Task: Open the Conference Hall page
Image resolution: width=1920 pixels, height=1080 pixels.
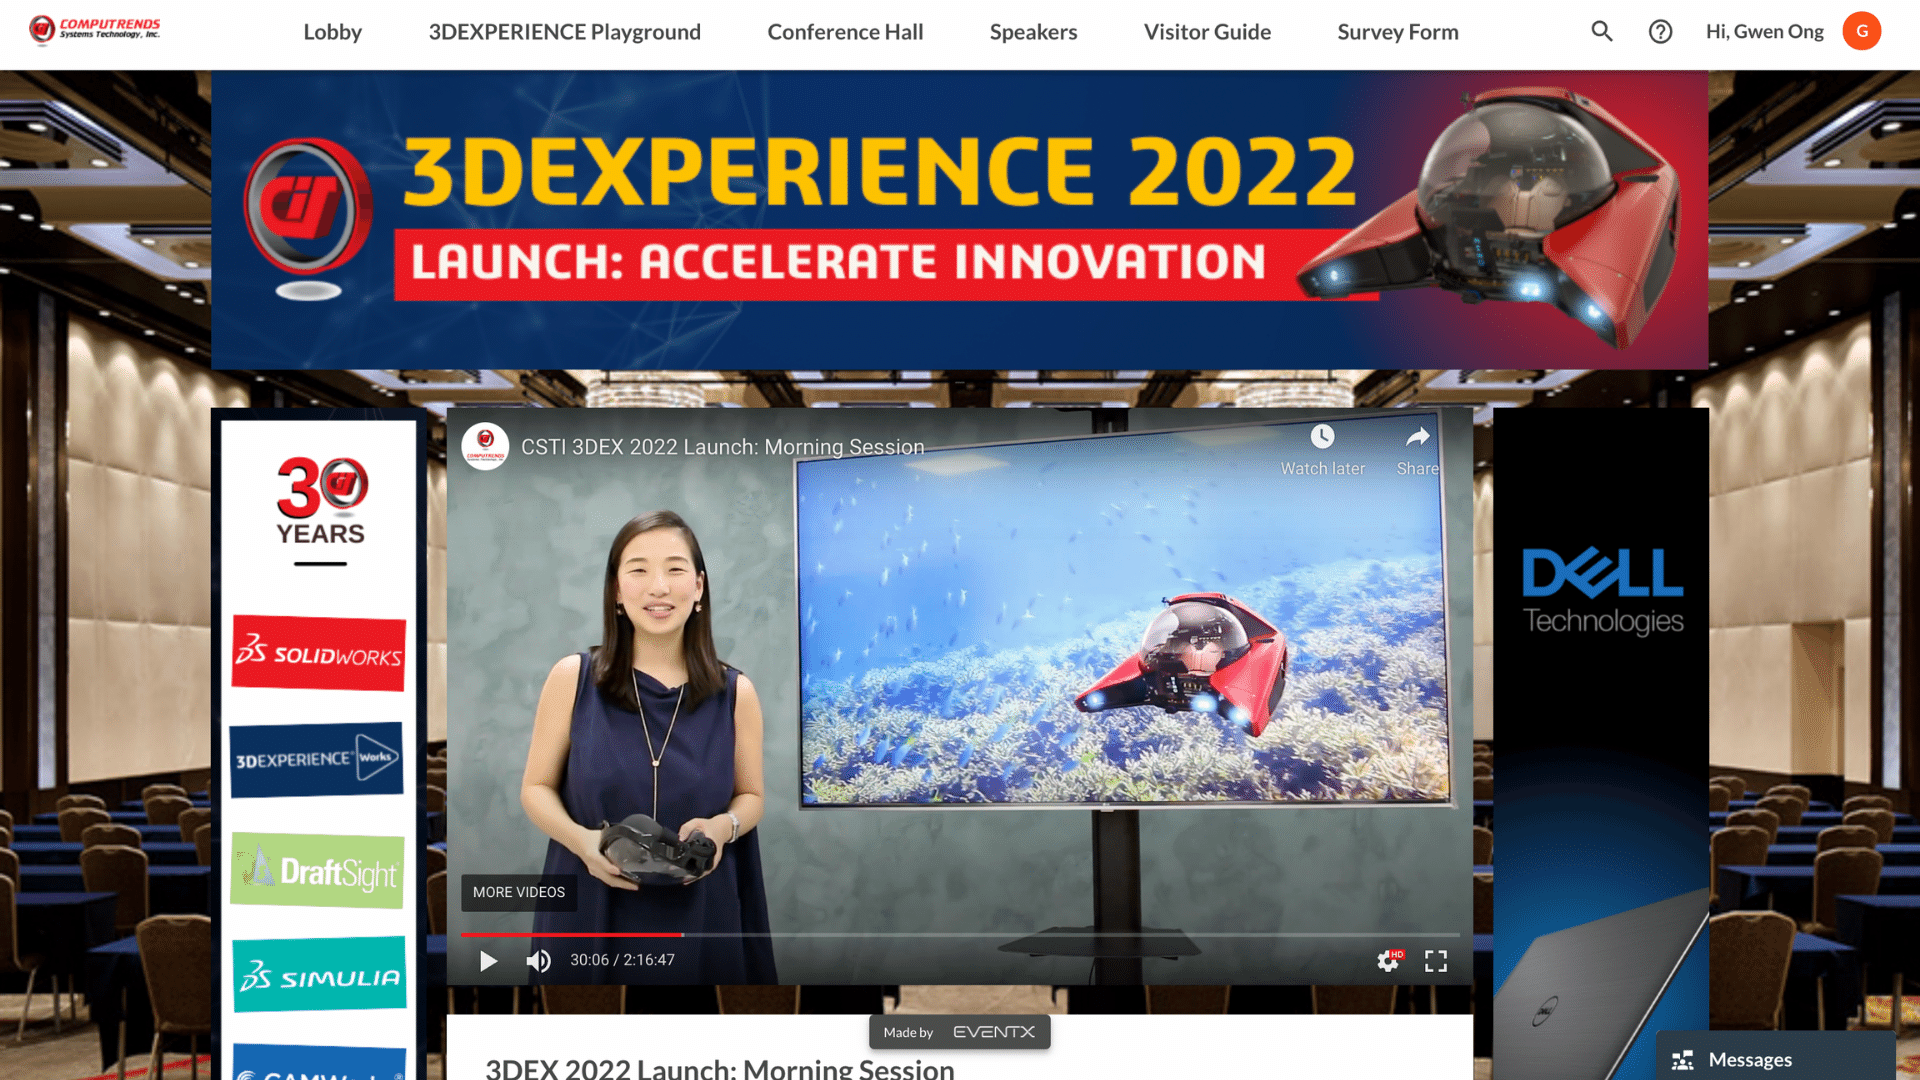Action: [845, 32]
